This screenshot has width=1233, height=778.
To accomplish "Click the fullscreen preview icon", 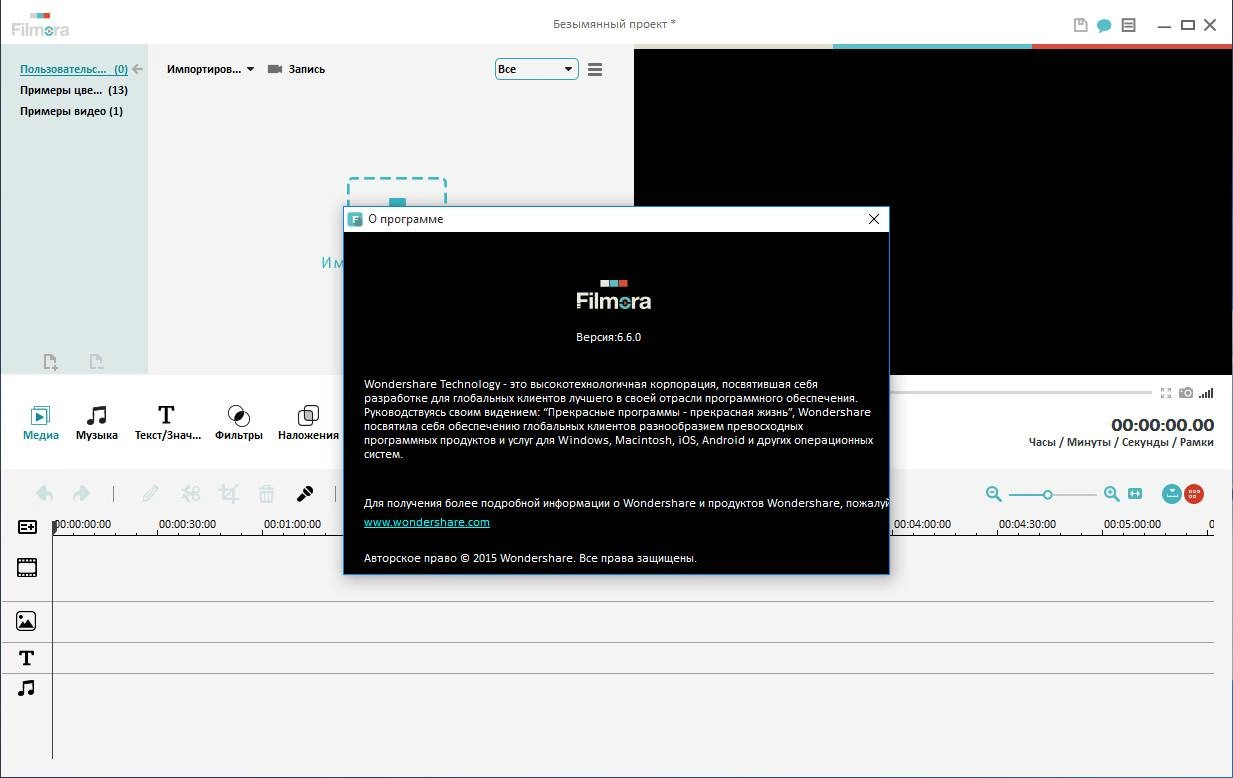I will [x=1166, y=393].
